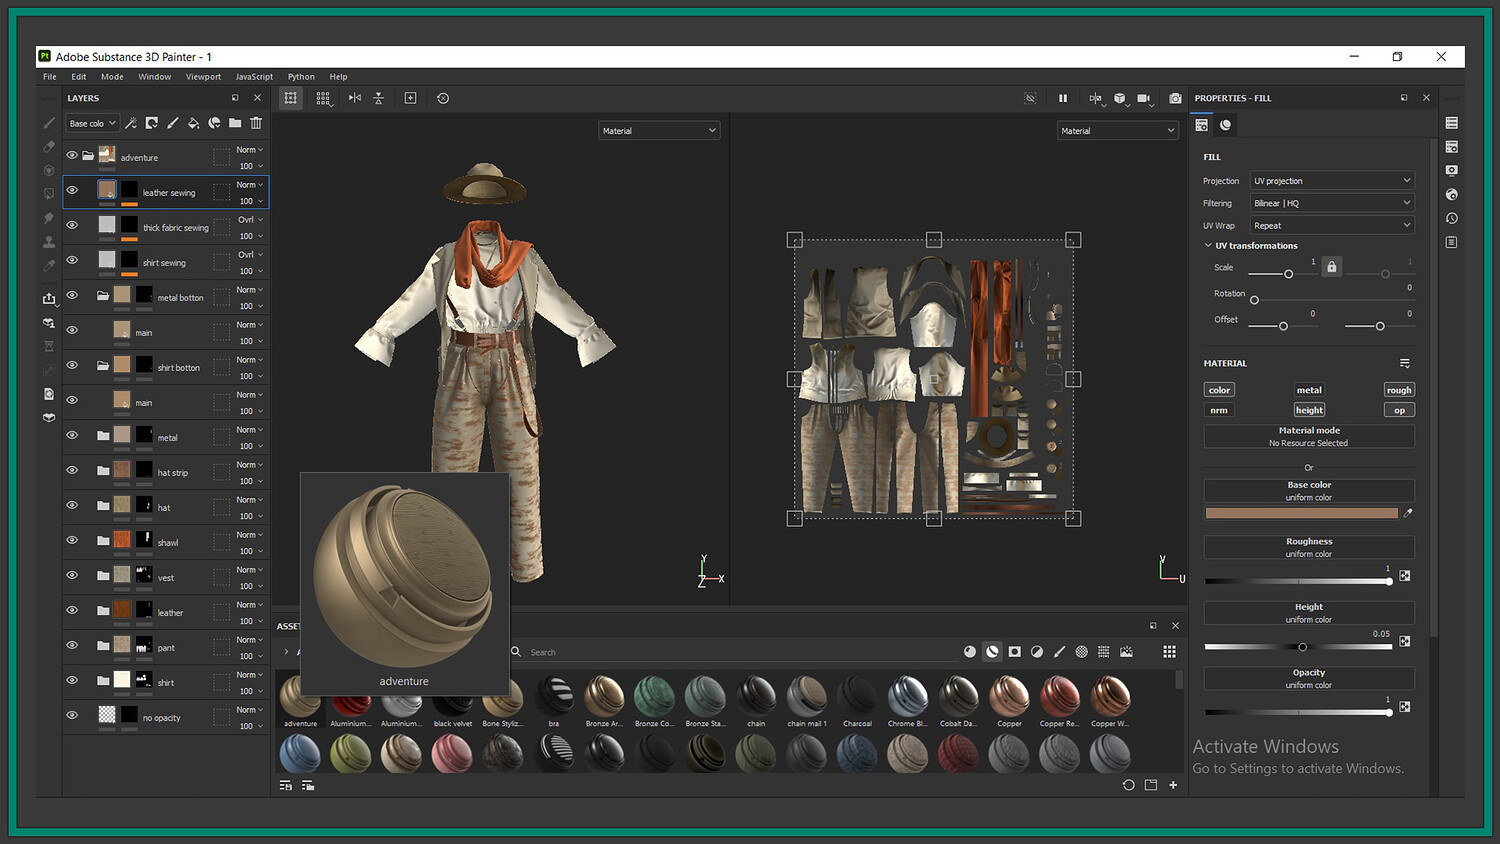Select the Eraser tool in left toolbar
Viewport: 1500px width, 844px height.
coord(49,146)
